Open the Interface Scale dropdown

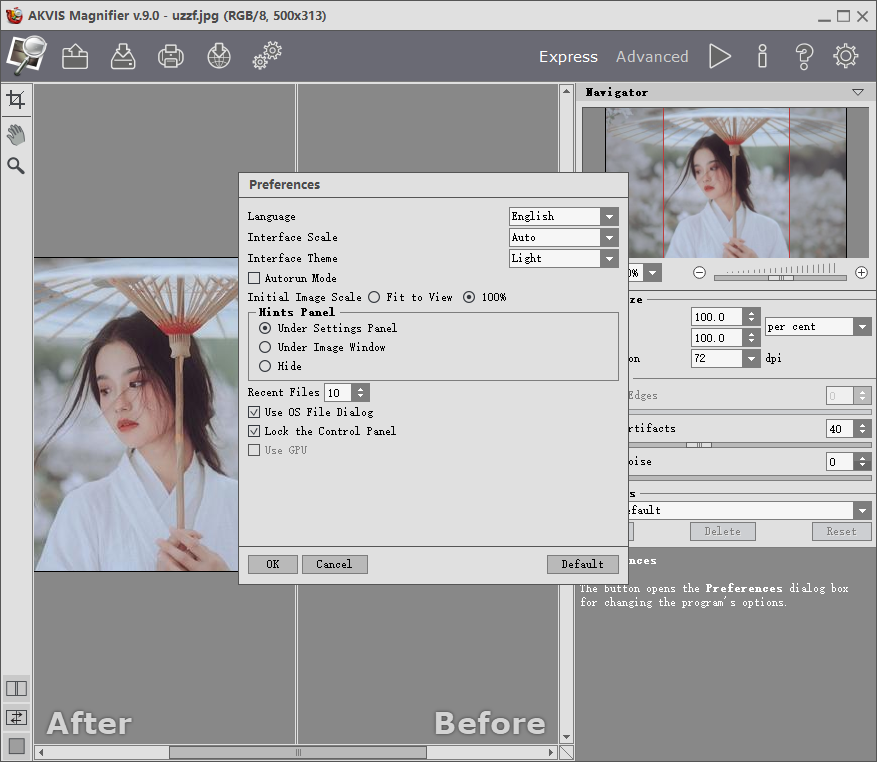564,238
